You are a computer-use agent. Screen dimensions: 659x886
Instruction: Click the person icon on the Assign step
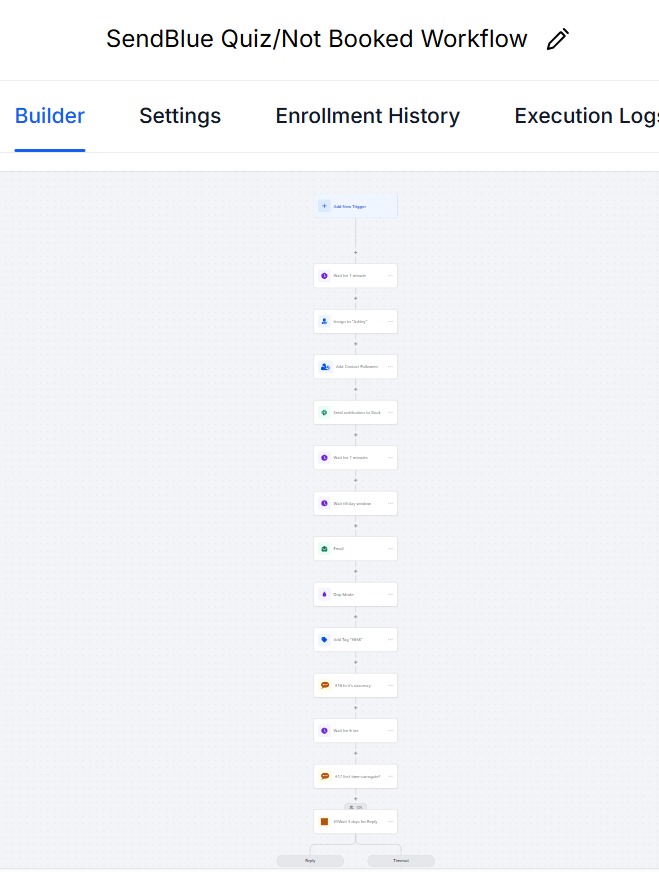coord(324,321)
